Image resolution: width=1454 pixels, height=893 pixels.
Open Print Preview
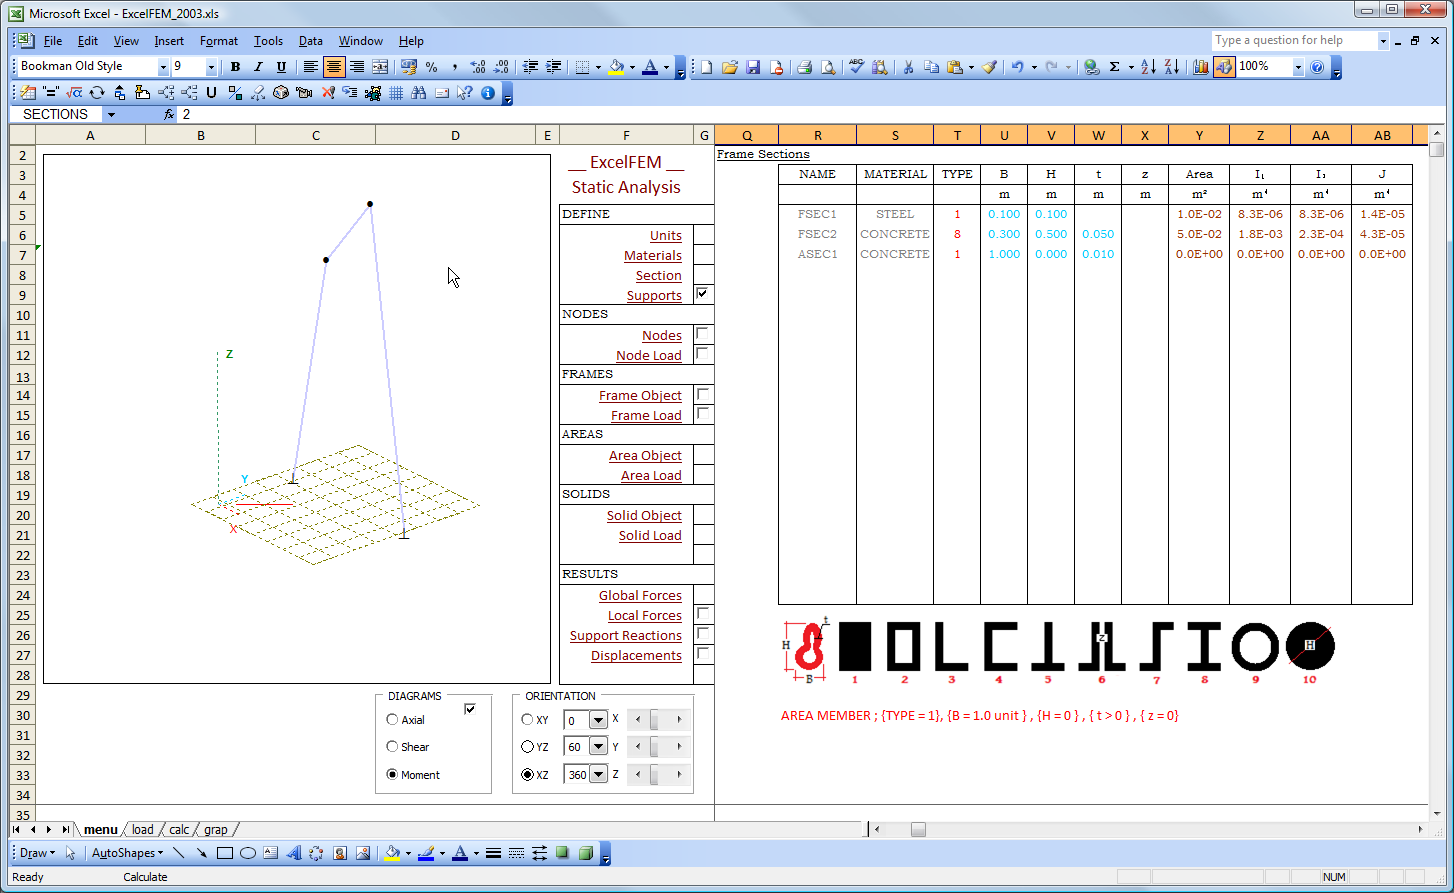[828, 67]
